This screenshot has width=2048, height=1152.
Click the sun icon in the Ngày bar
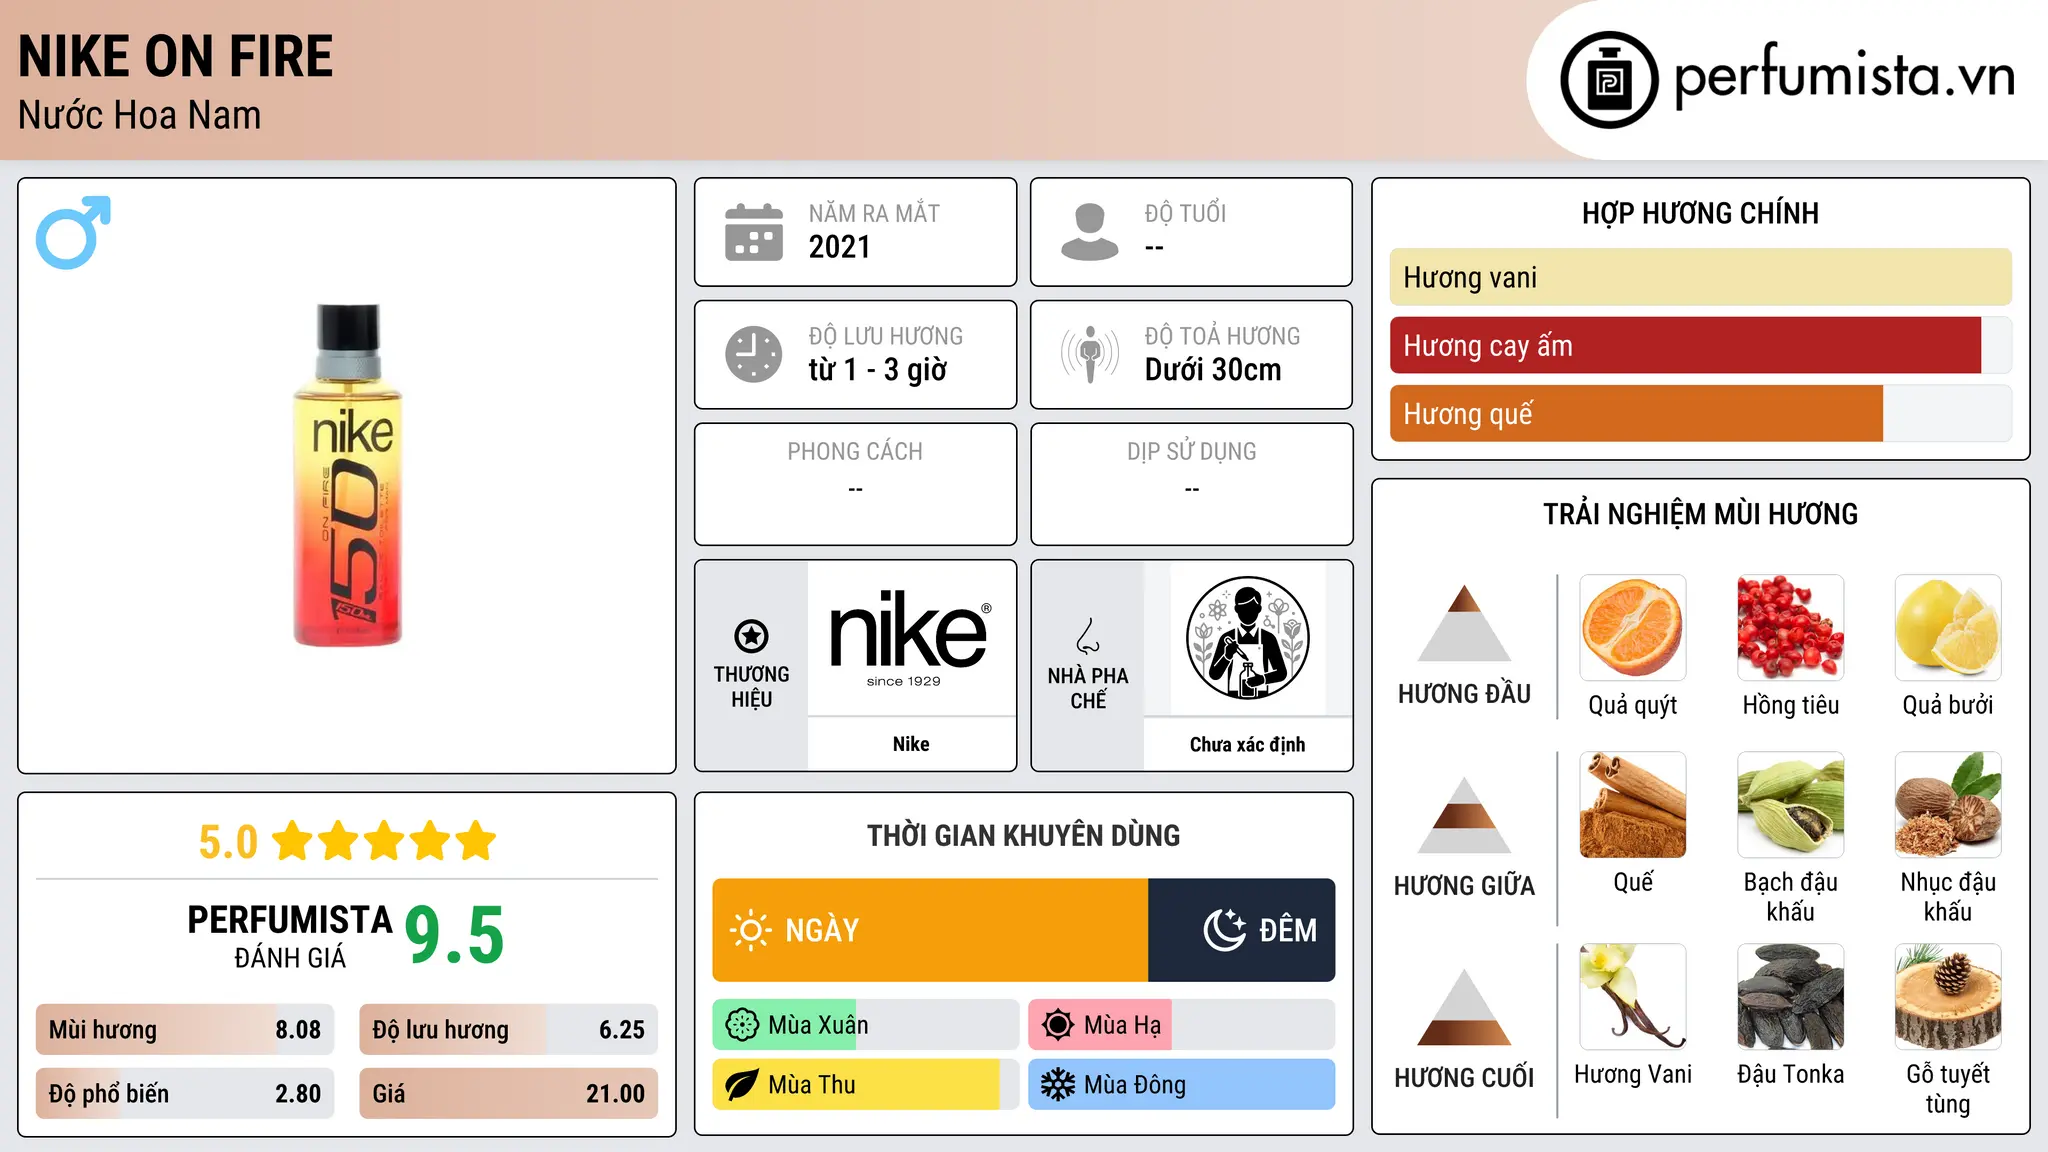click(750, 930)
